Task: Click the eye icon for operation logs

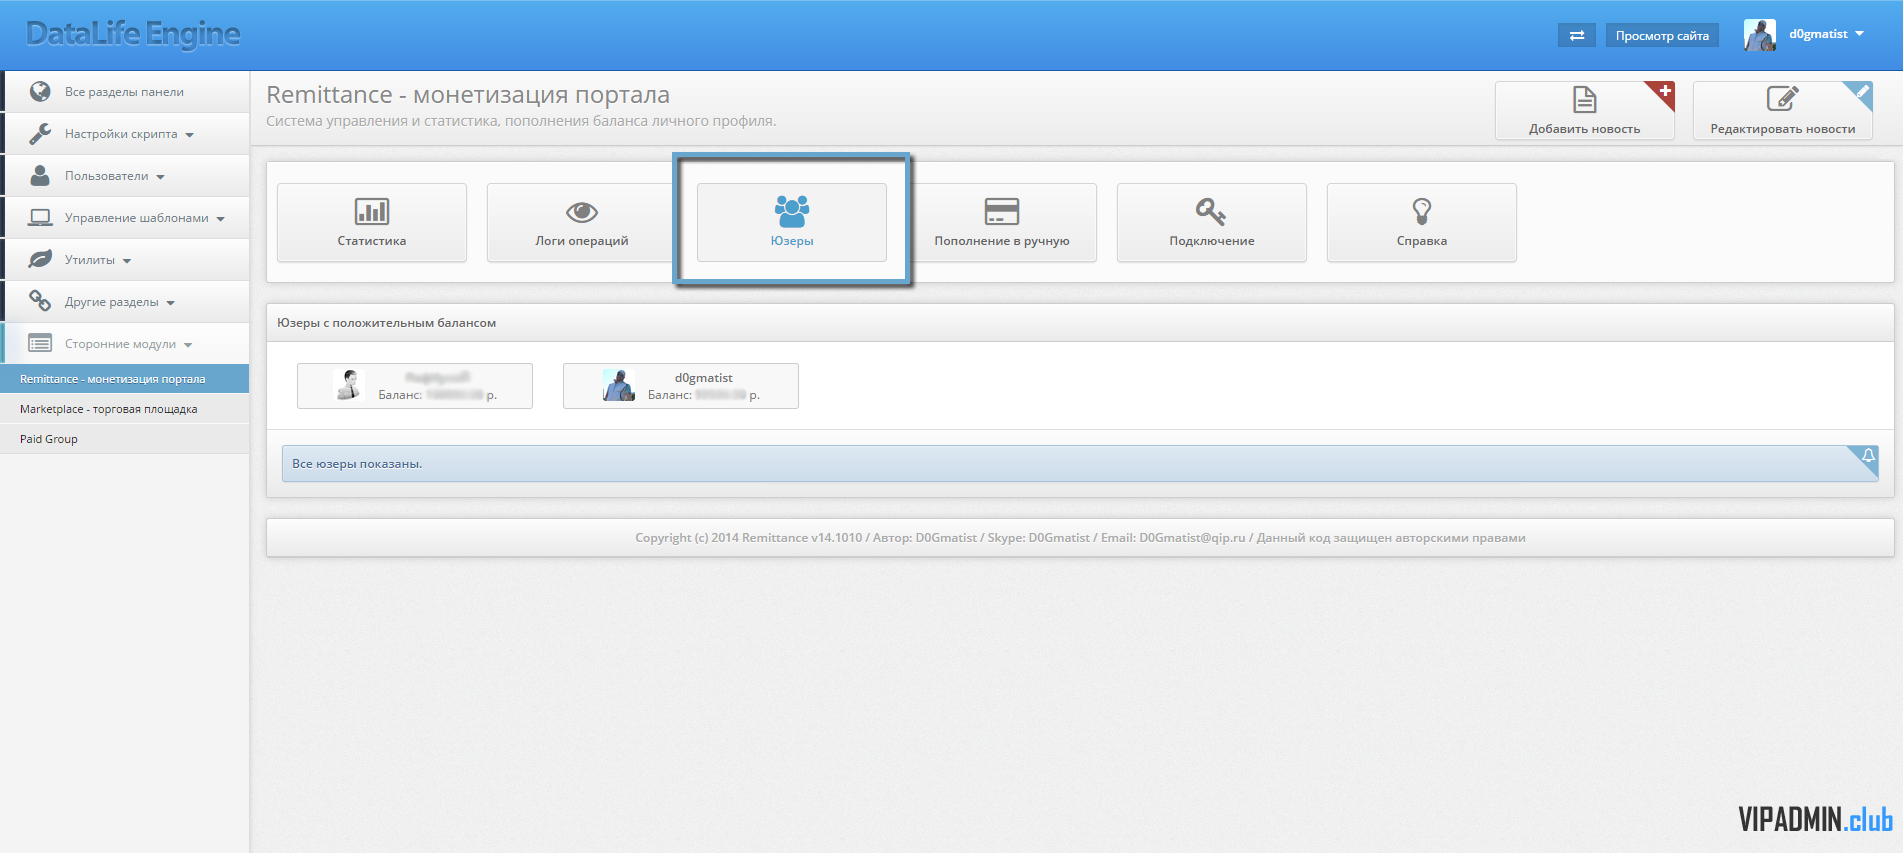Action: 582,212
